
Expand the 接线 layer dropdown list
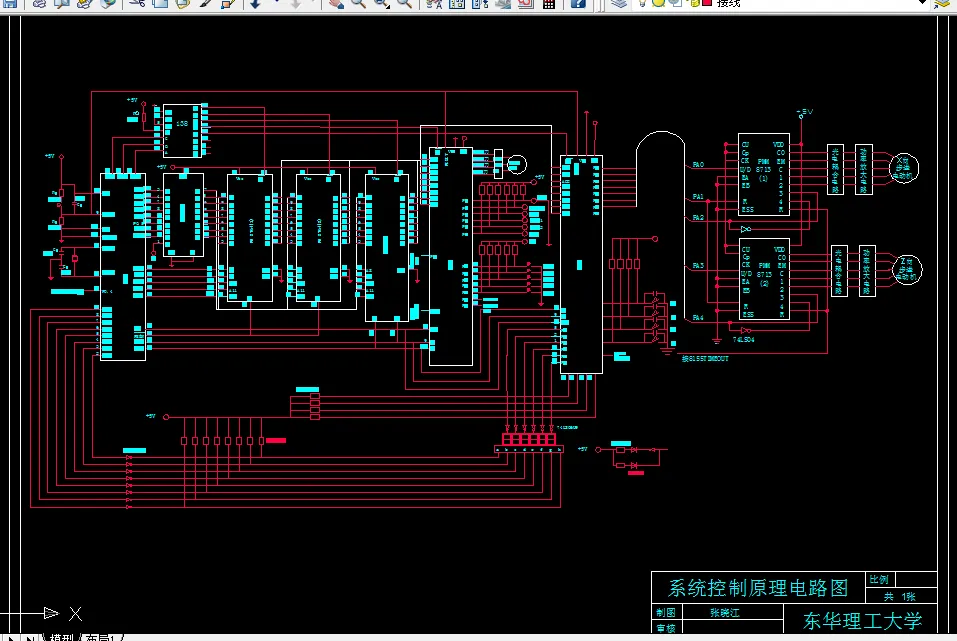point(923,3)
